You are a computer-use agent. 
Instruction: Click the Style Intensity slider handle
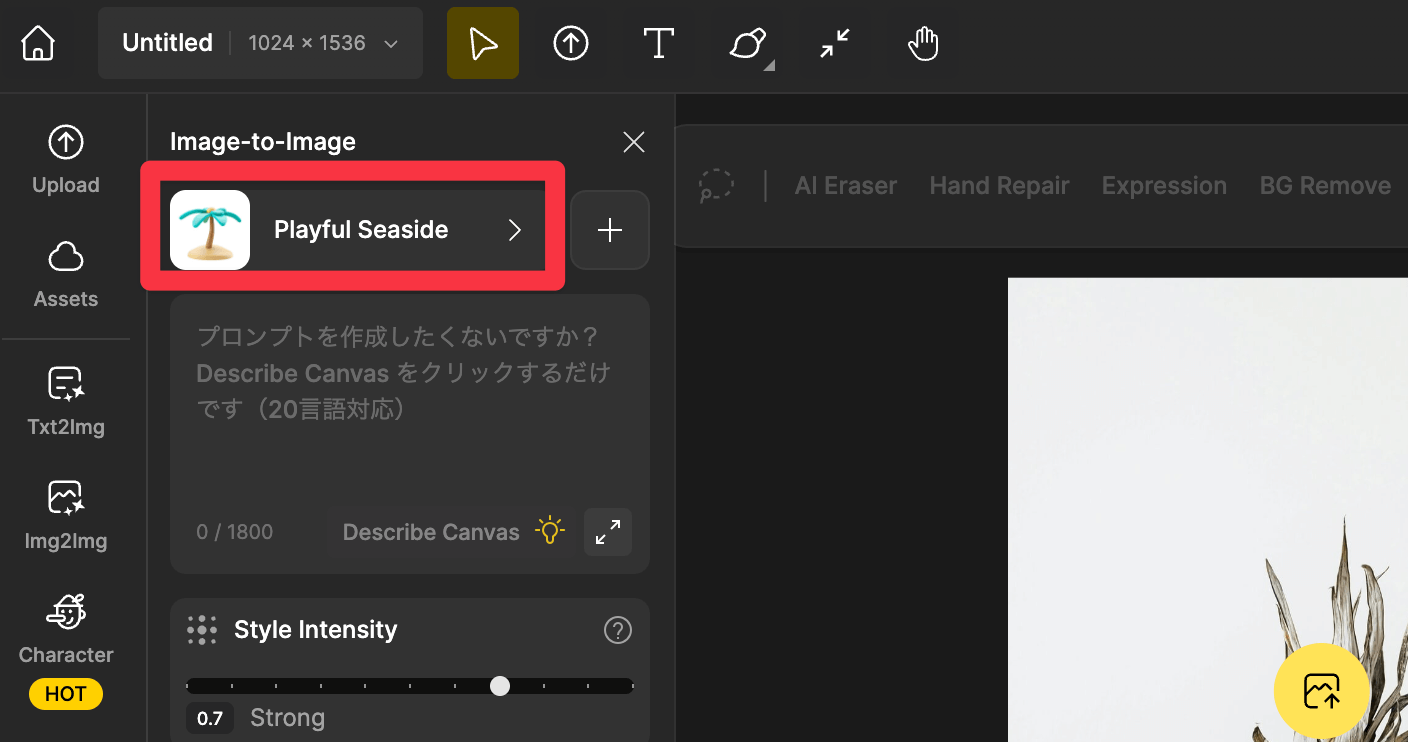(x=500, y=686)
